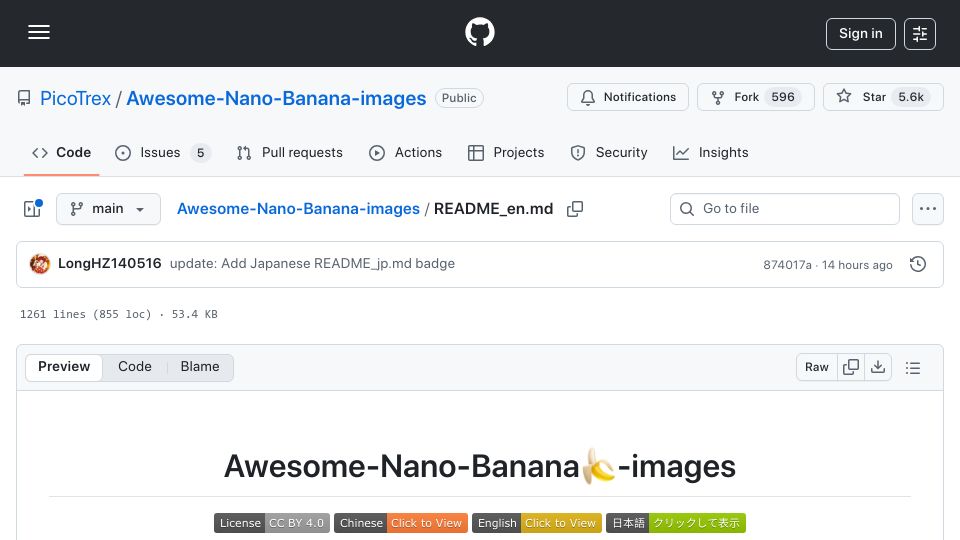Open appearance settings icon beside Sign in

click(920, 34)
